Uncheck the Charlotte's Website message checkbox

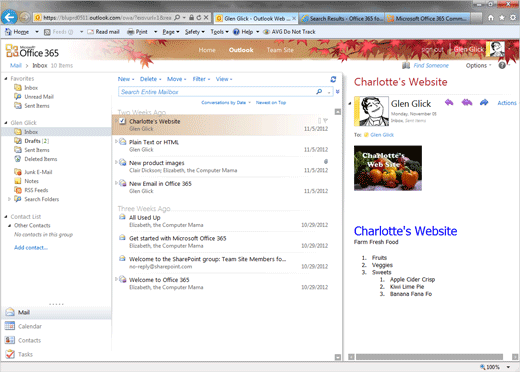click(122, 121)
